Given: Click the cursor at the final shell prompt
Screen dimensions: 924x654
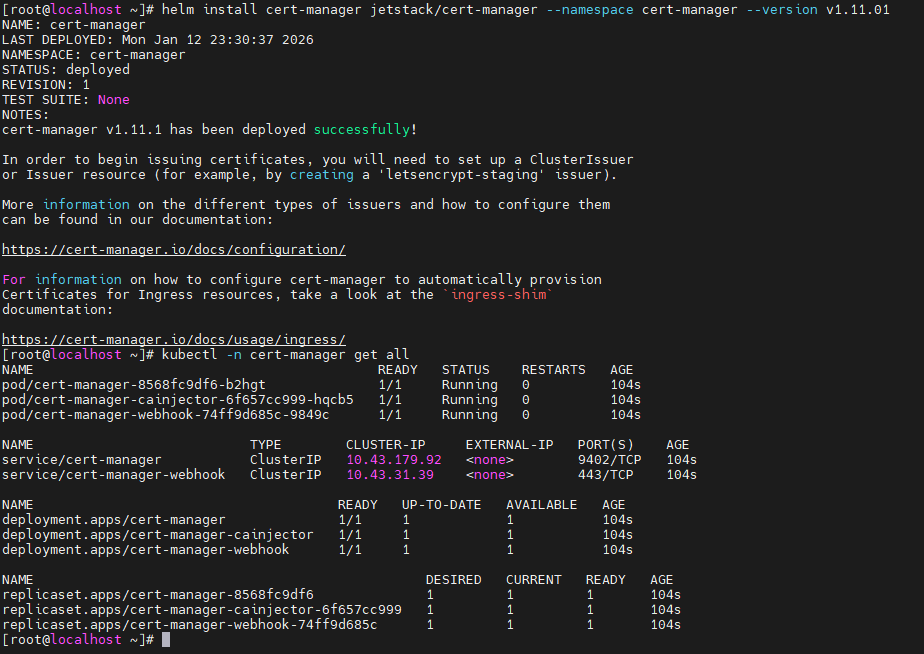Looking at the screenshot, I should (x=166, y=639).
